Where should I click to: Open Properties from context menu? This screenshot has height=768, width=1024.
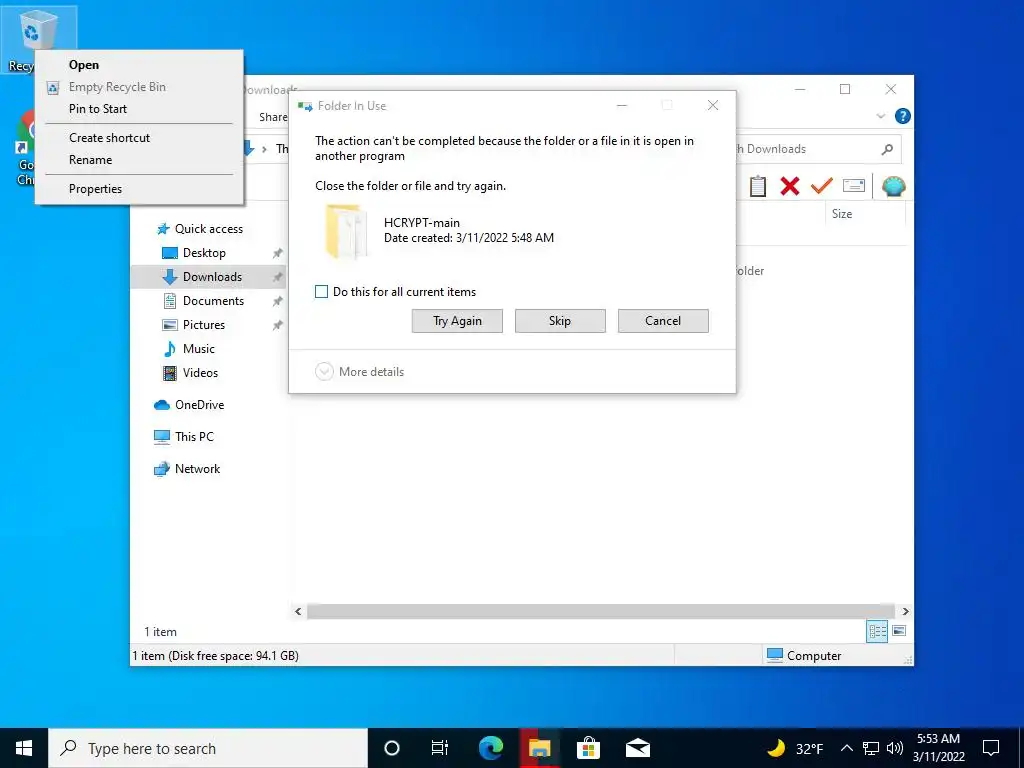(x=139, y=189)
